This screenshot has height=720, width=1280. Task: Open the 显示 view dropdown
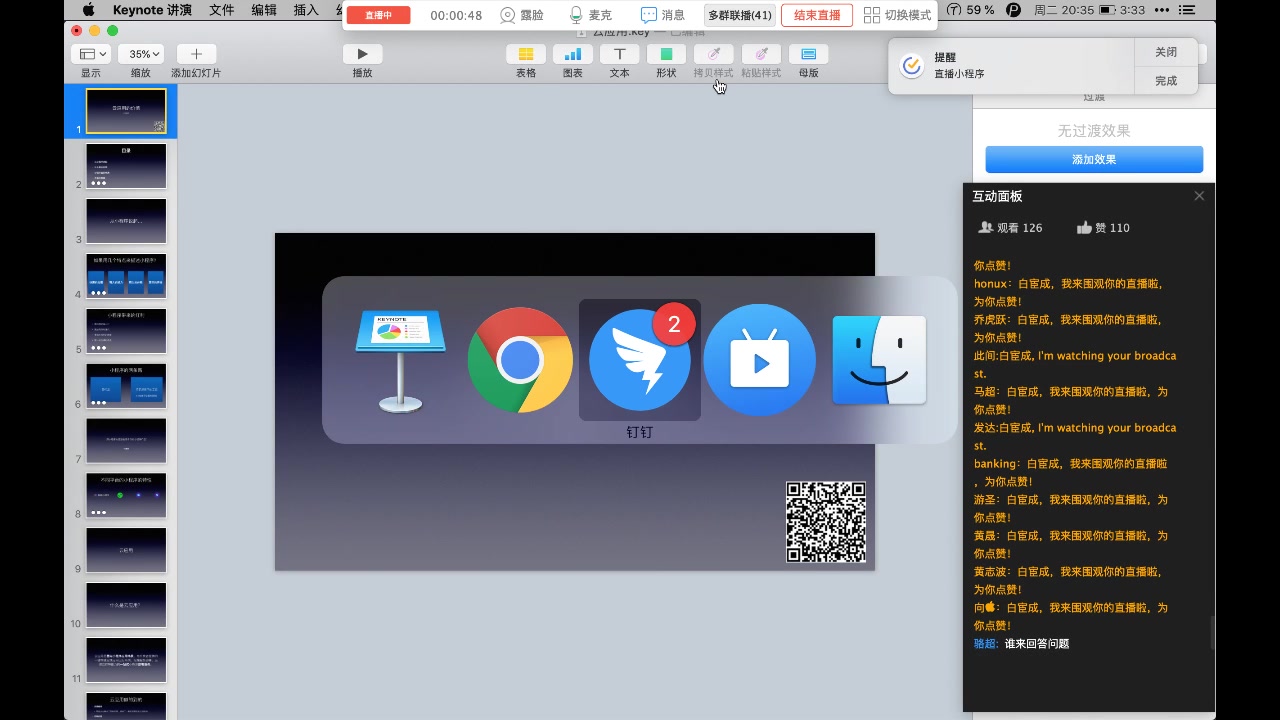(x=91, y=54)
